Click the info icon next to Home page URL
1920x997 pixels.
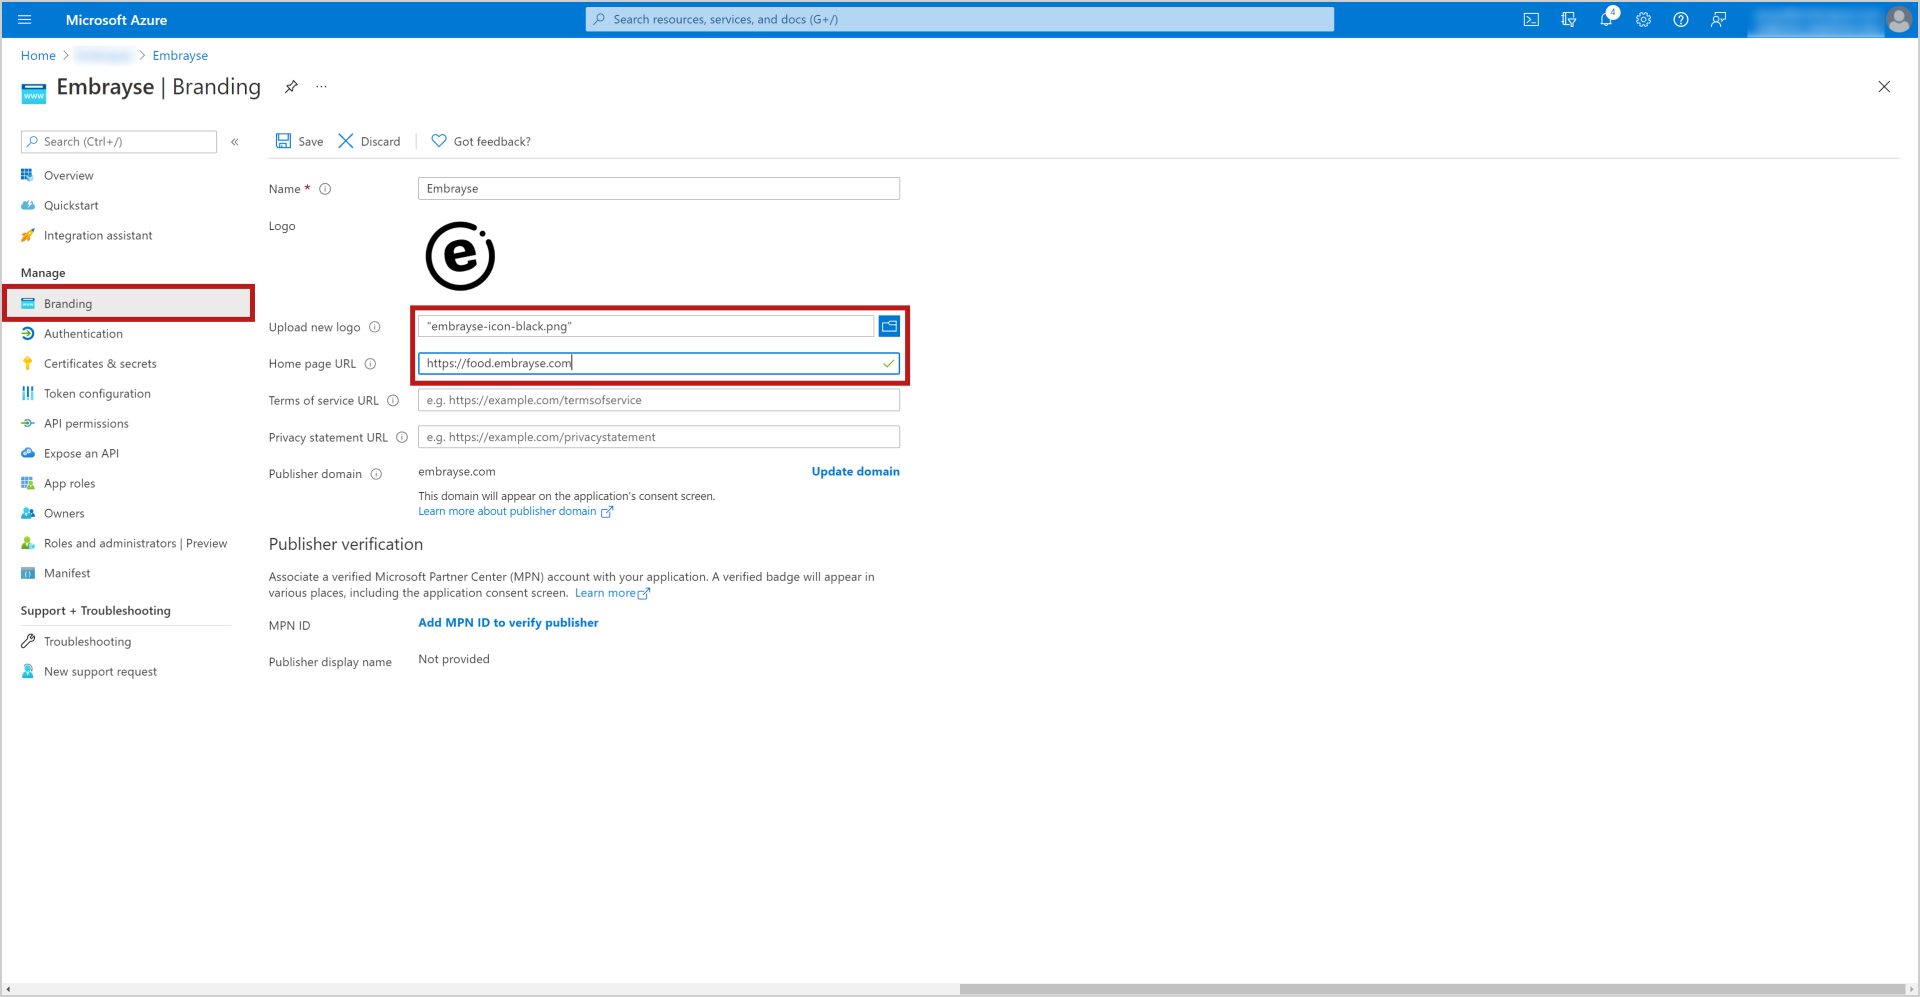[x=370, y=364]
